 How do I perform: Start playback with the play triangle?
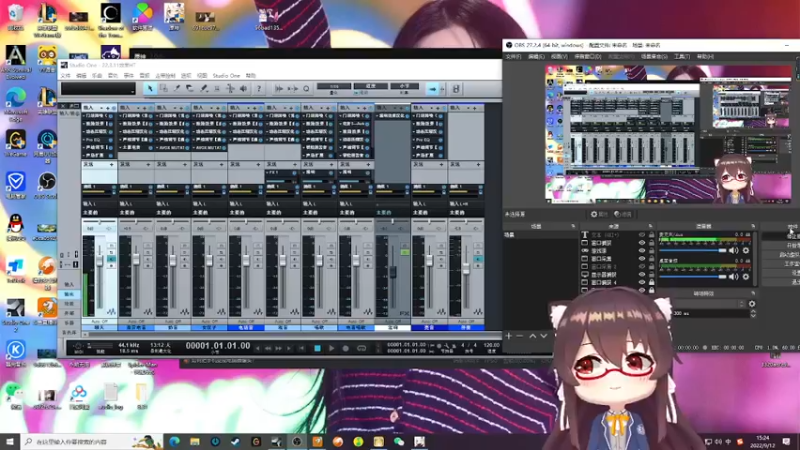331,348
